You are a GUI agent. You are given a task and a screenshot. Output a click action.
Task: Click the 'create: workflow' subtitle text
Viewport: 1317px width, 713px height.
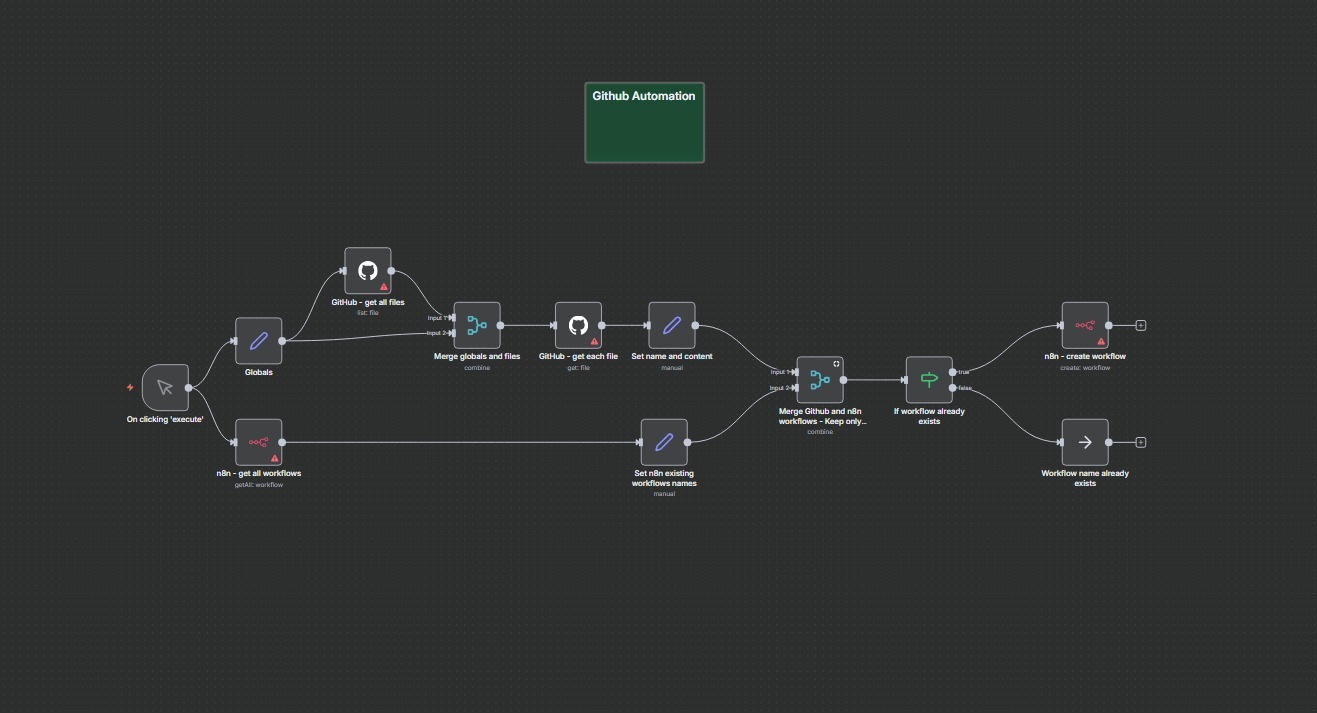click(x=1085, y=368)
